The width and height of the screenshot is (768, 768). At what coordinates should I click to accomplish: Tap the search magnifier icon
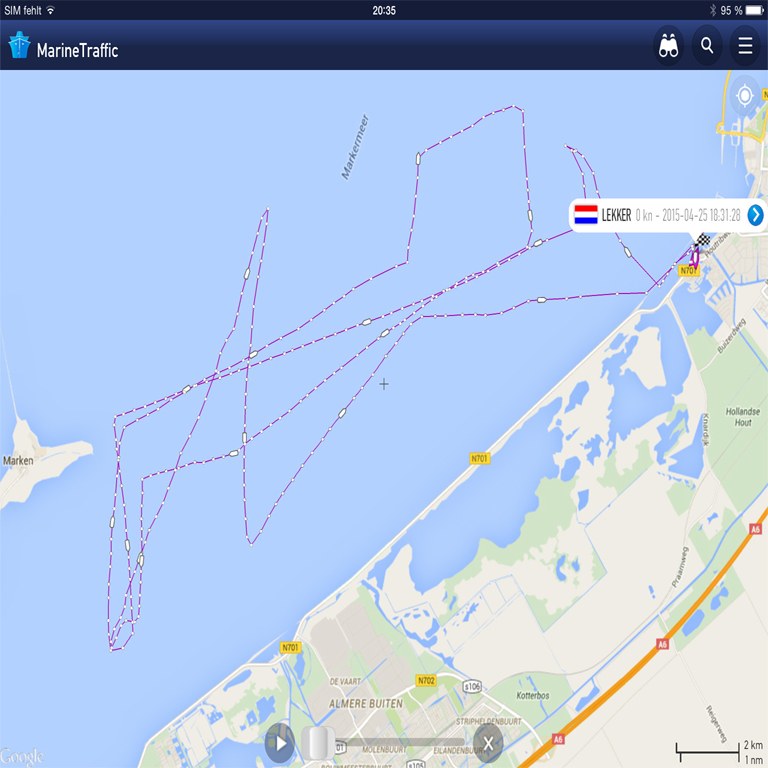point(707,46)
